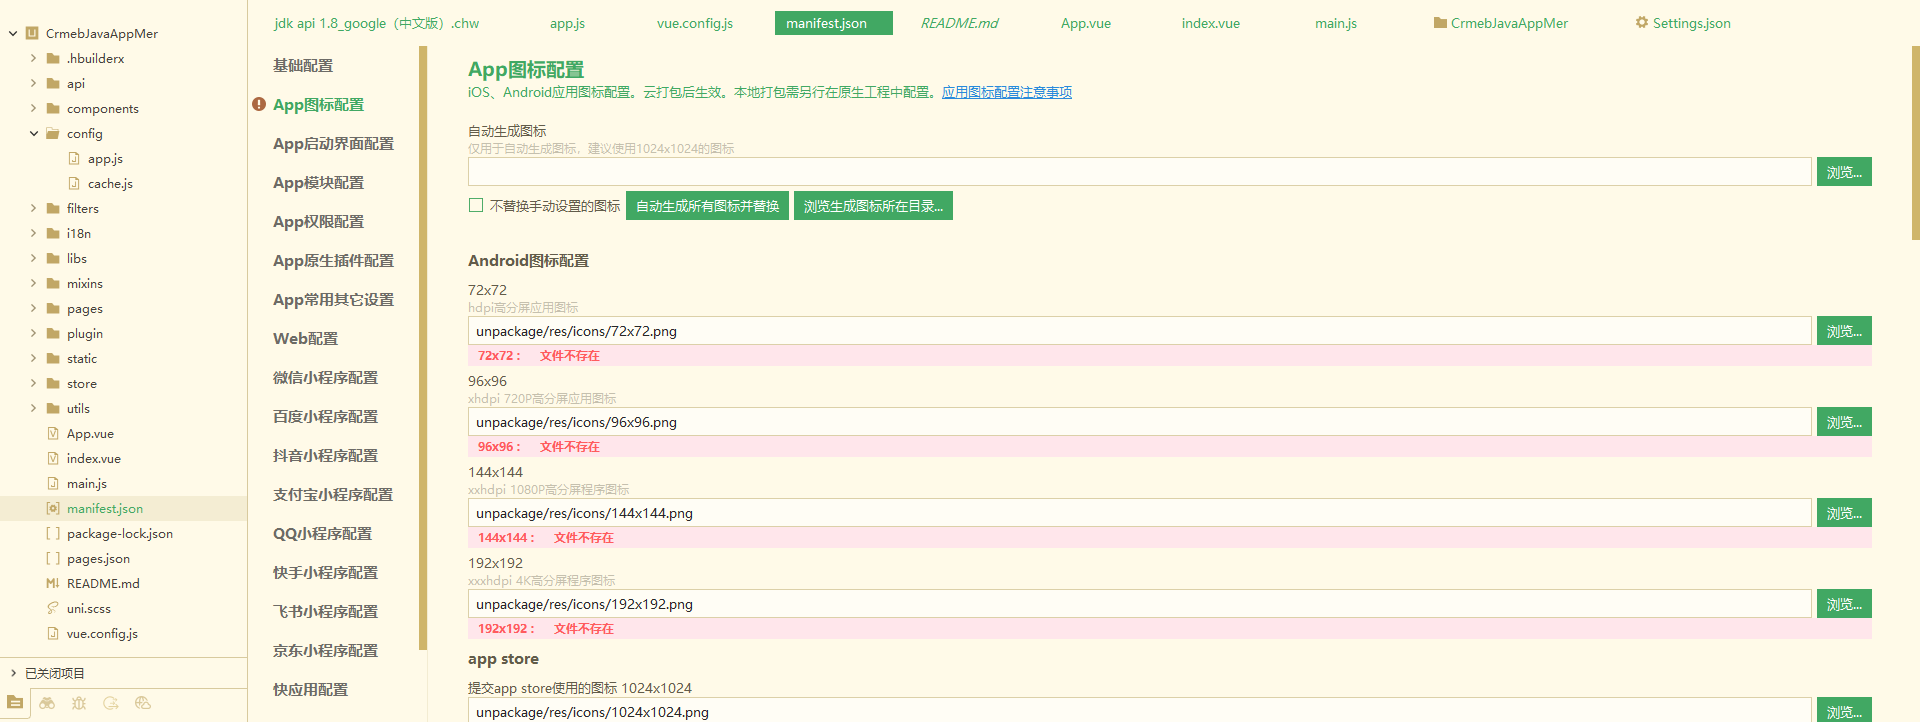Open 基础配置 manifest section
The image size is (1920, 722).
tap(303, 65)
